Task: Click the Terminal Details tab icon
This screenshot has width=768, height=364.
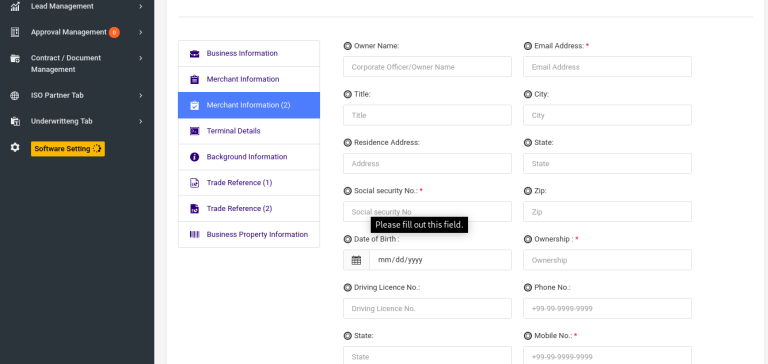Action: [194, 131]
